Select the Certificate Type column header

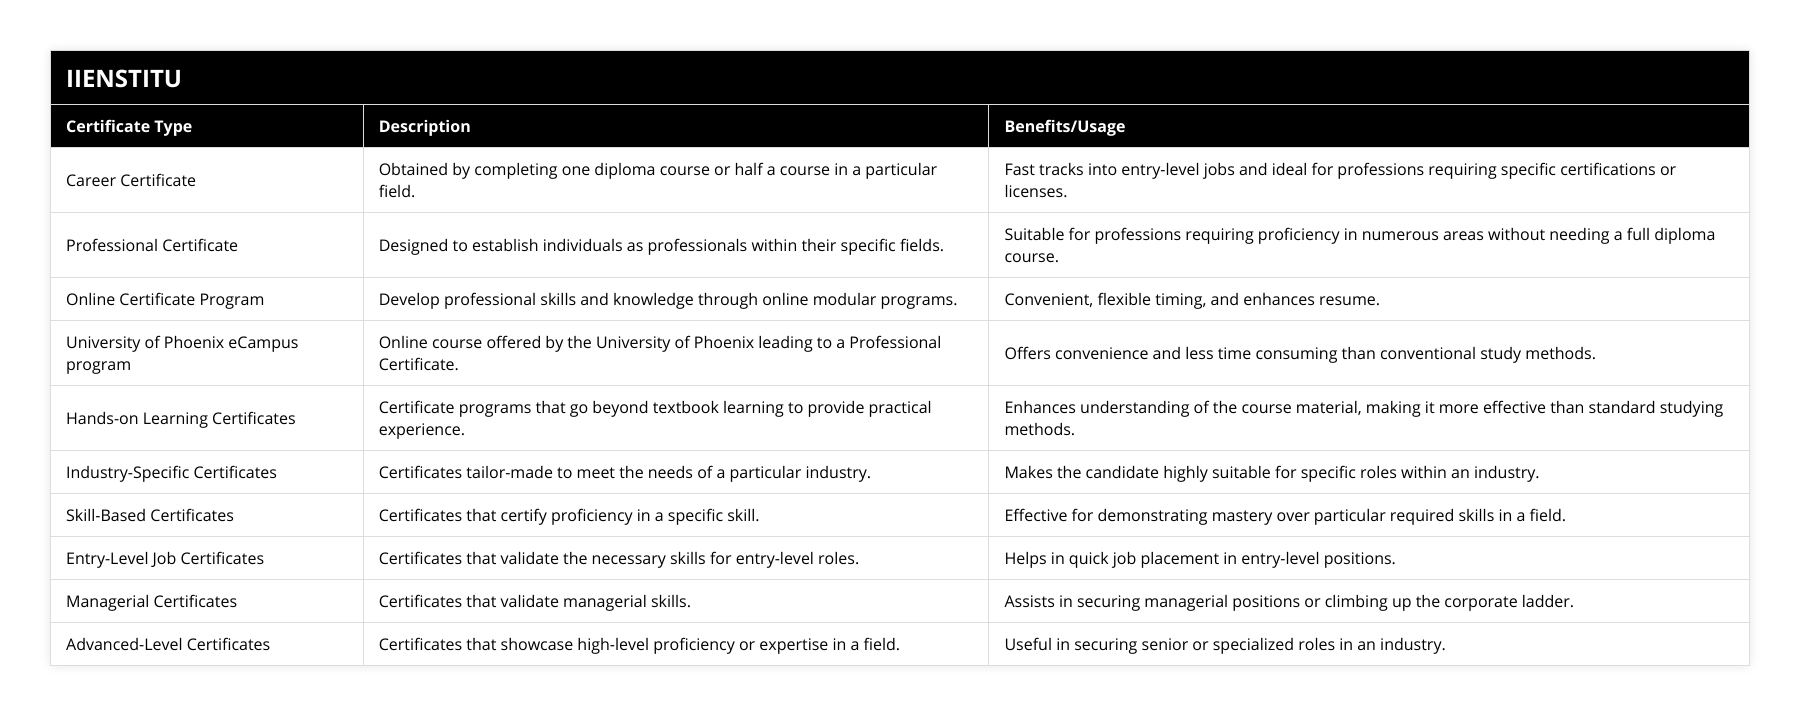(129, 126)
